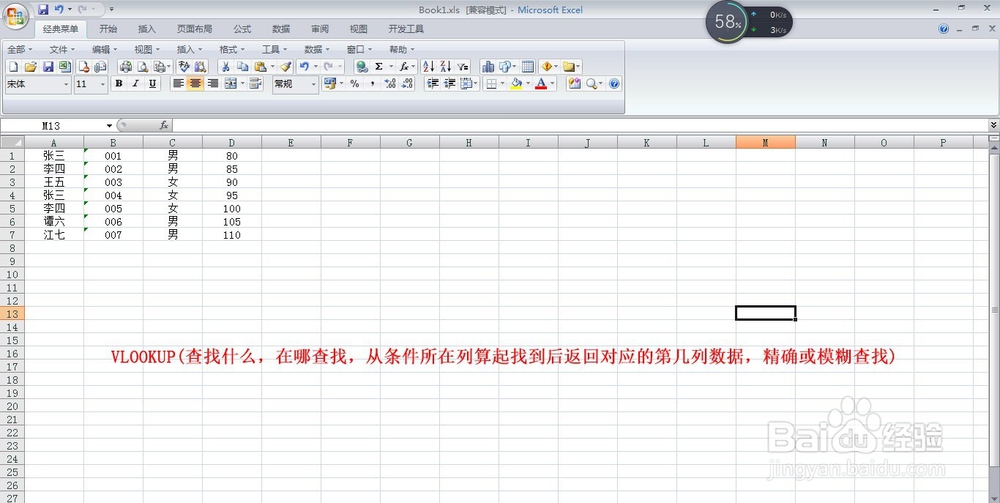The image size is (1000, 503).
Task: Run the spelling check icon
Action: pos(184,66)
